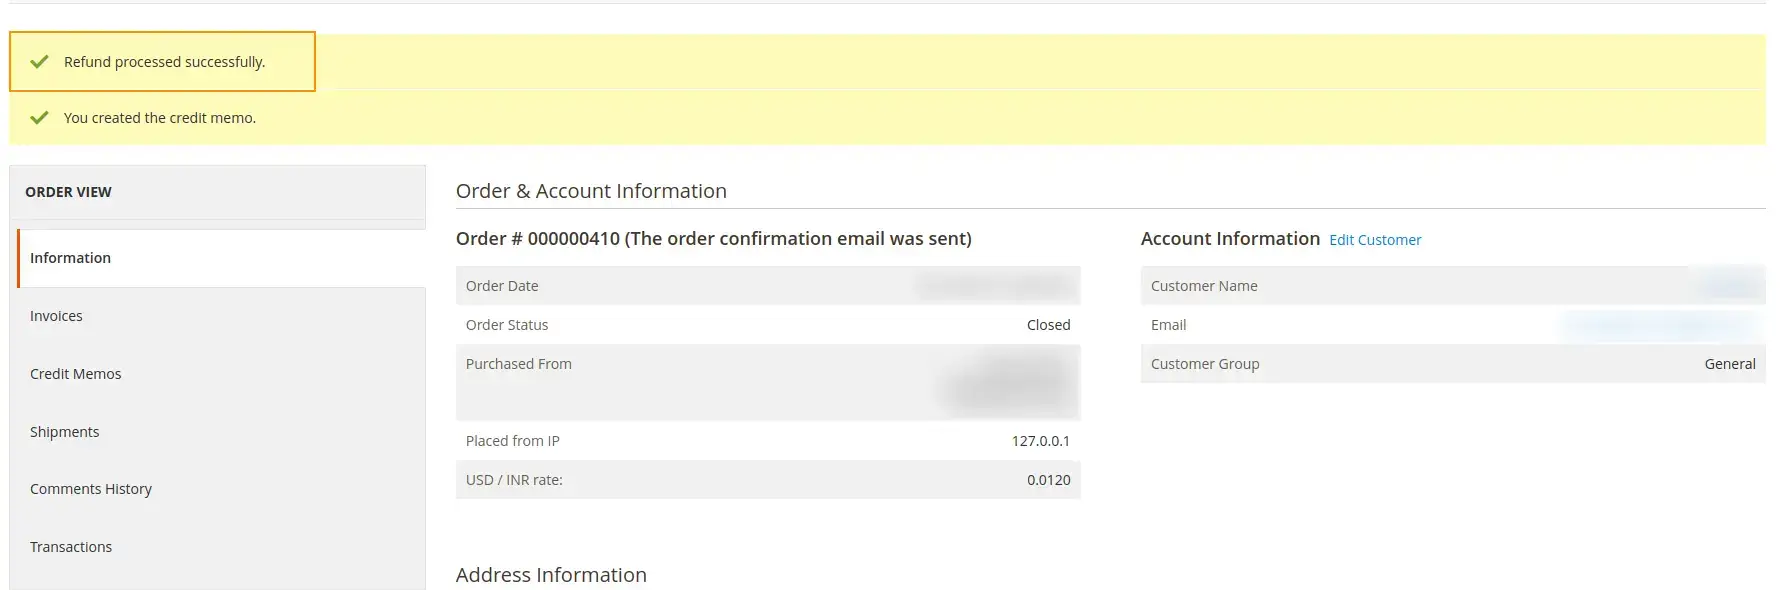The image size is (1791, 590).
Task: Click the green checkmark on refund success message
Action: coord(39,61)
